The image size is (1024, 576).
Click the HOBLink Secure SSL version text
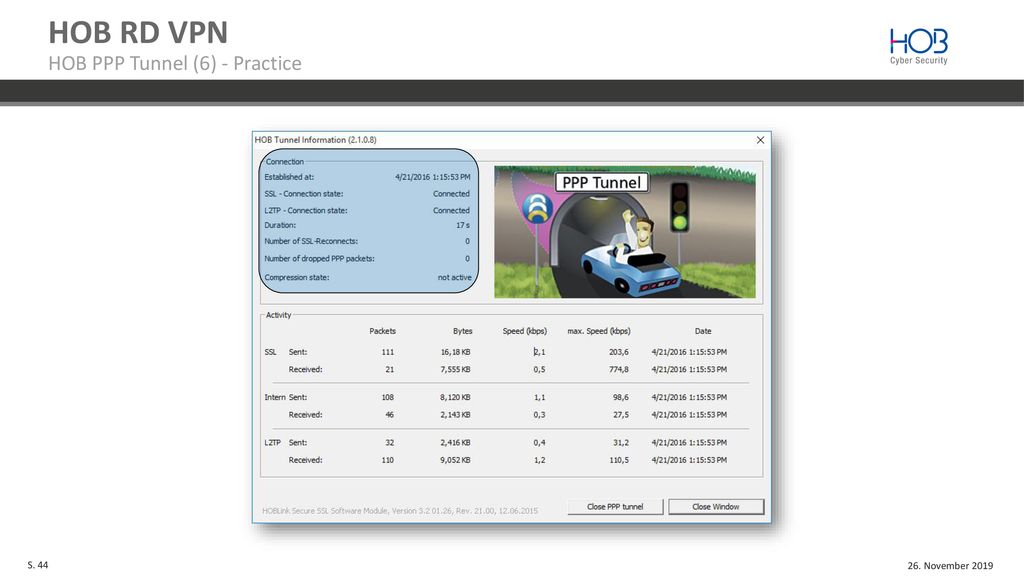pos(400,511)
